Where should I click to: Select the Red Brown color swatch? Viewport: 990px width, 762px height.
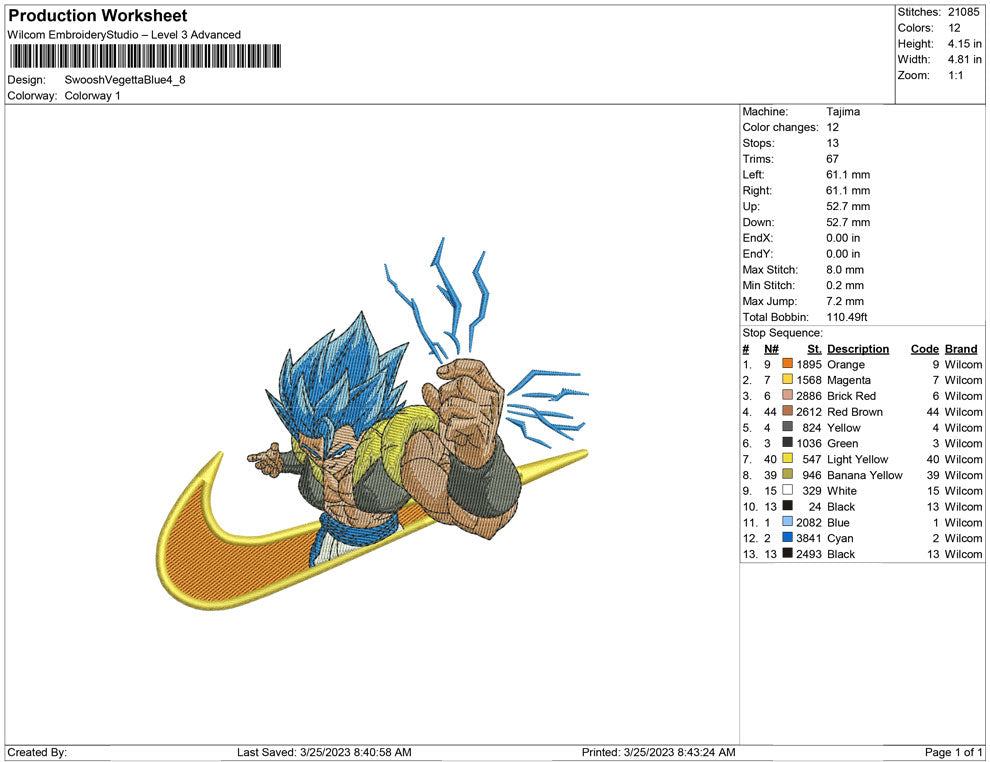tap(787, 411)
